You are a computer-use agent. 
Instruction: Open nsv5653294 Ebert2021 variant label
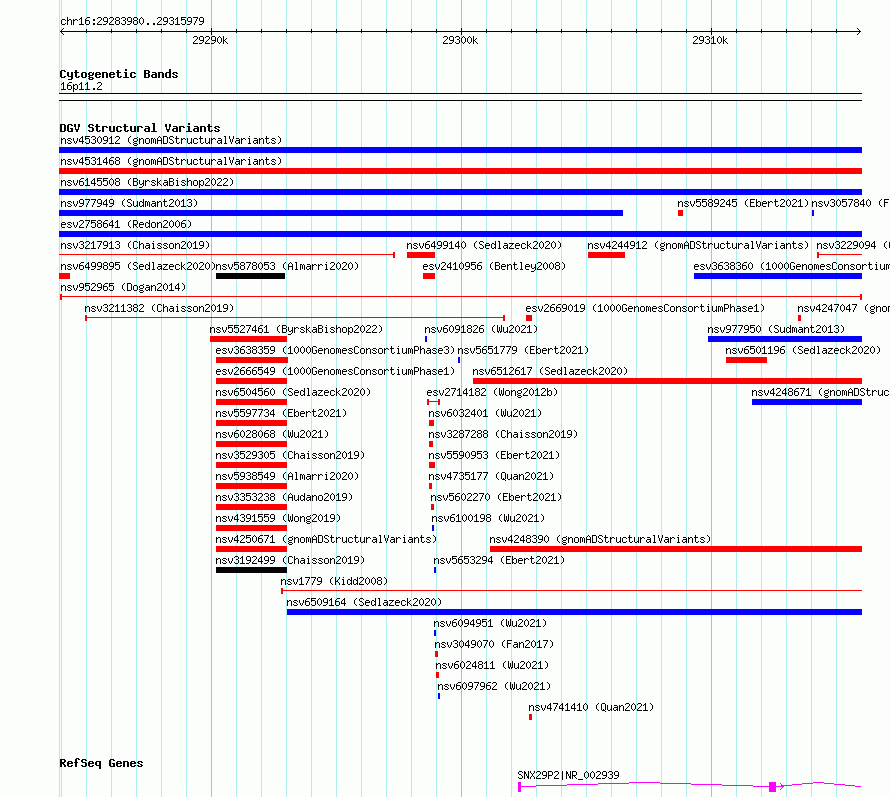tap(499, 560)
